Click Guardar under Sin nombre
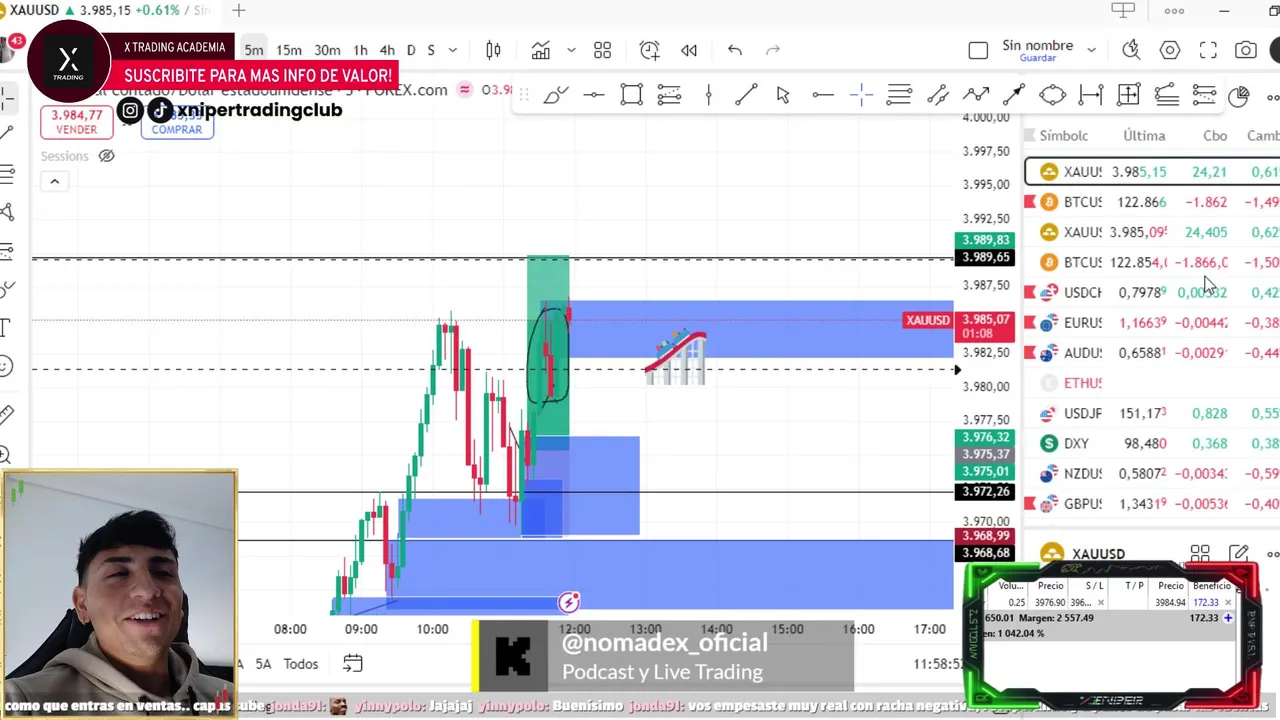This screenshot has width=1280, height=720. [x=1037, y=58]
